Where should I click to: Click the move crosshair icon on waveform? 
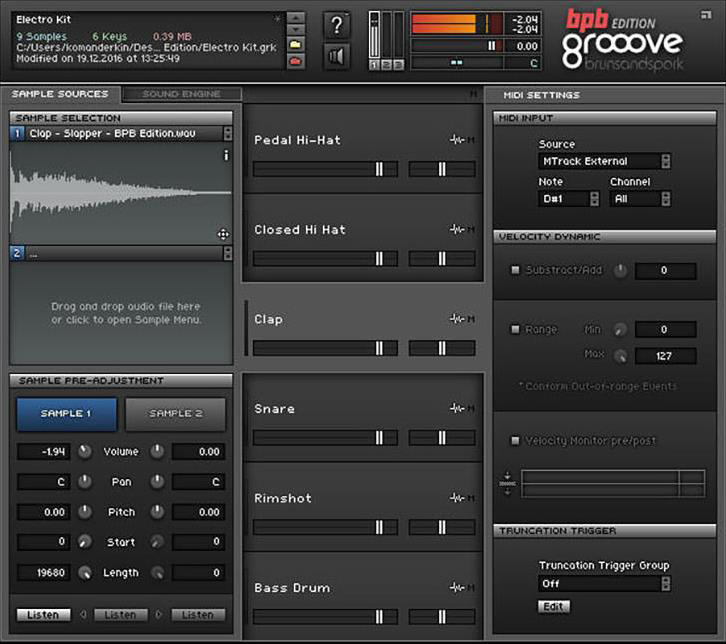pyautogui.click(x=223, y=234)
